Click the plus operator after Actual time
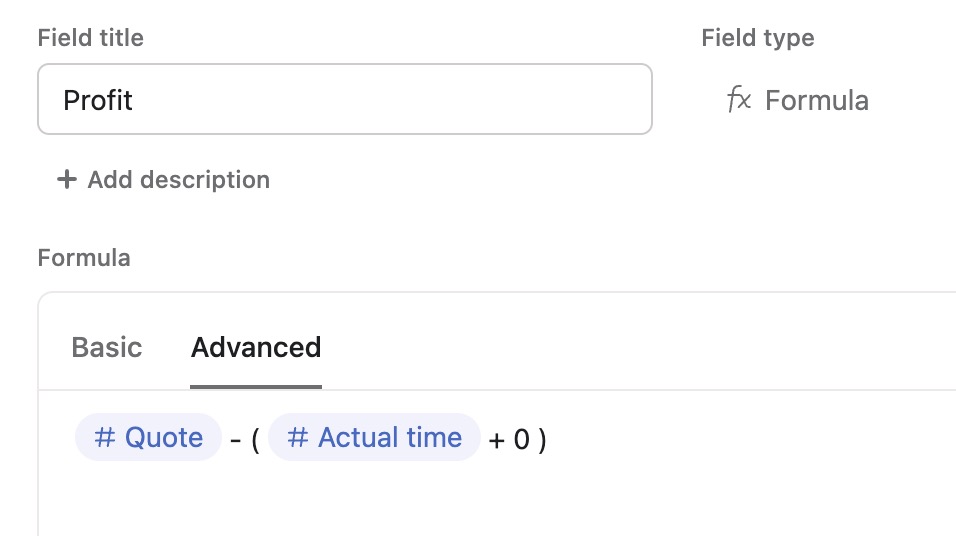Screen dimensions: 956x536 [497, 440]
